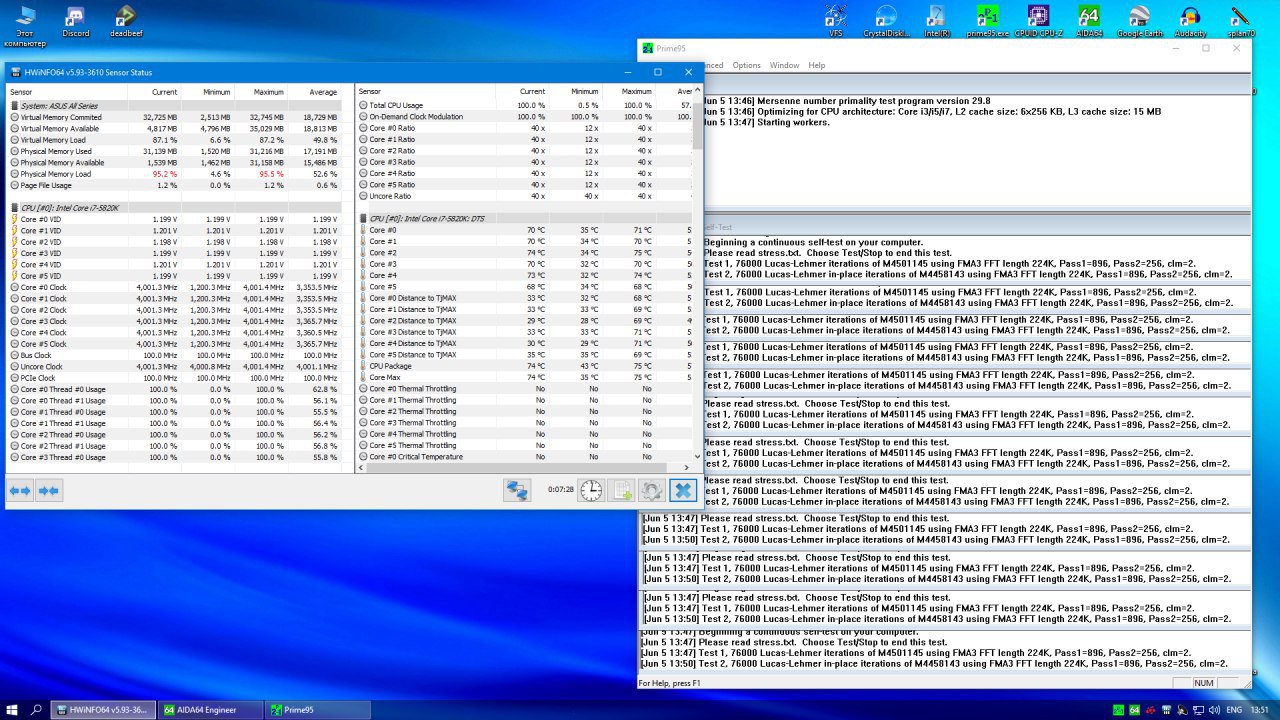Open the Options menu in Prime95
The width and height of the screenshot is (1280, 720).
pyautogui.click(x=746, y=65)
